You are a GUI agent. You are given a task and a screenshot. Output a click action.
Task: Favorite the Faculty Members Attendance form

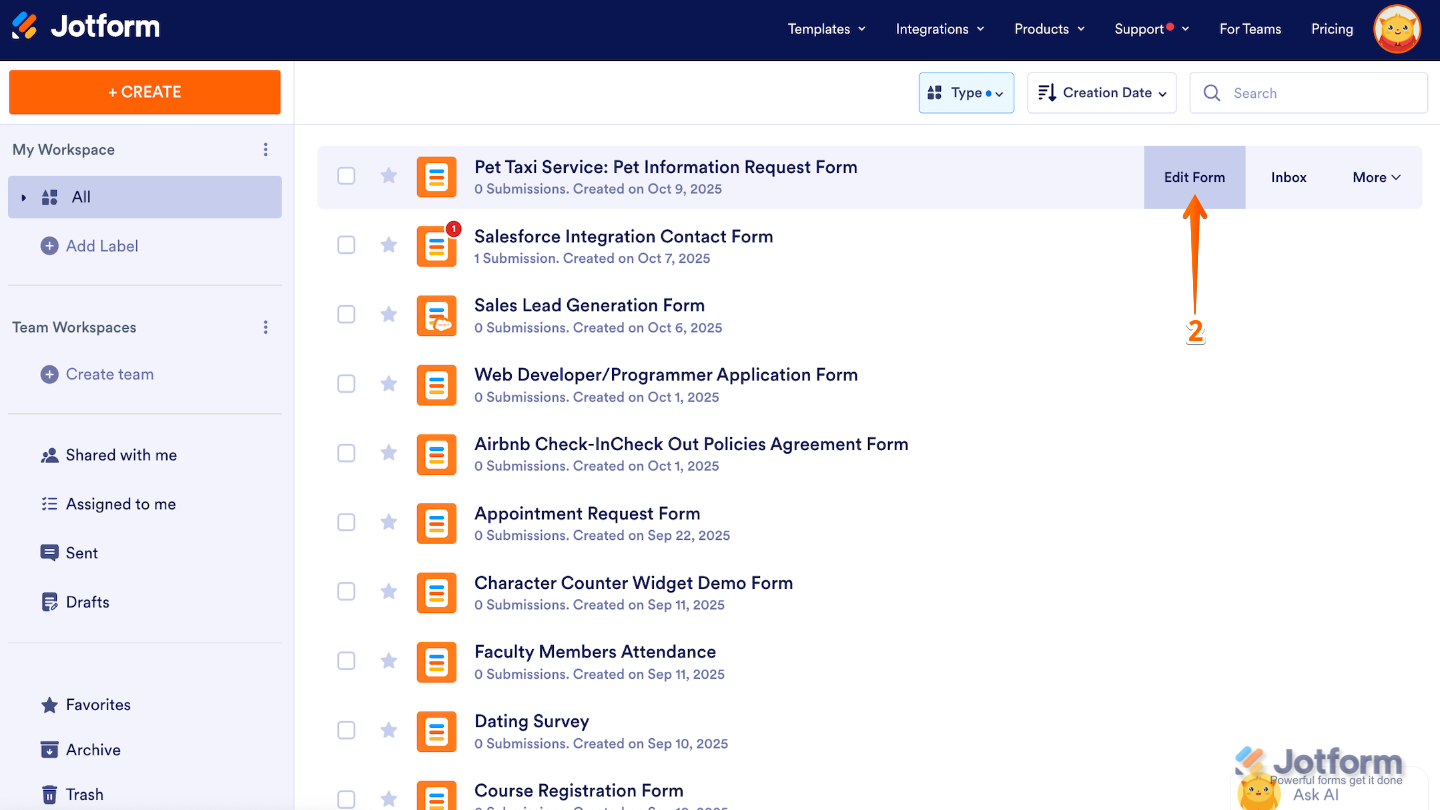tap(388, 661)
